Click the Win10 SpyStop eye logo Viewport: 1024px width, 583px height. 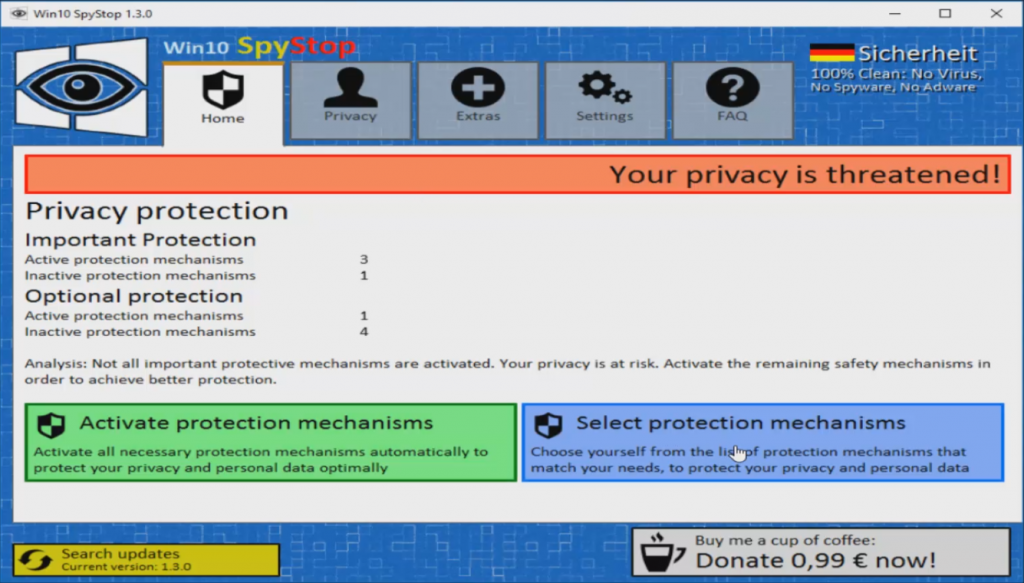tap(82, 87)
